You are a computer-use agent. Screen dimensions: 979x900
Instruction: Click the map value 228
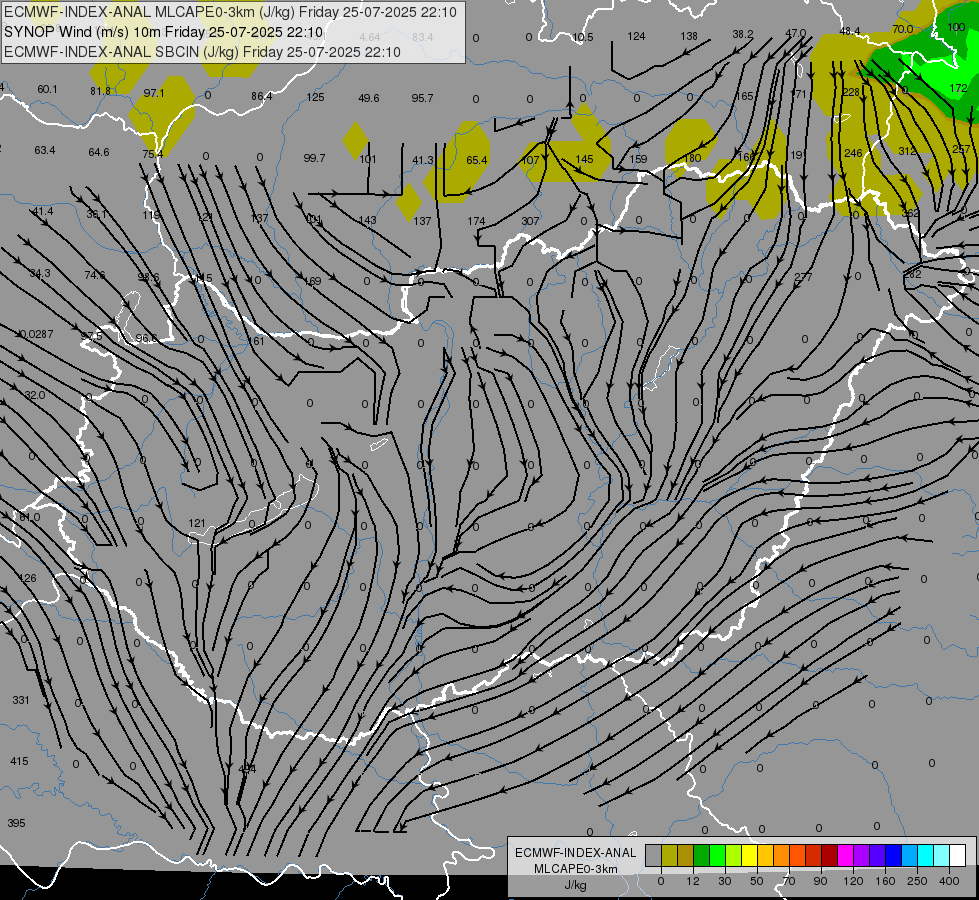click(x=851, y=92)
